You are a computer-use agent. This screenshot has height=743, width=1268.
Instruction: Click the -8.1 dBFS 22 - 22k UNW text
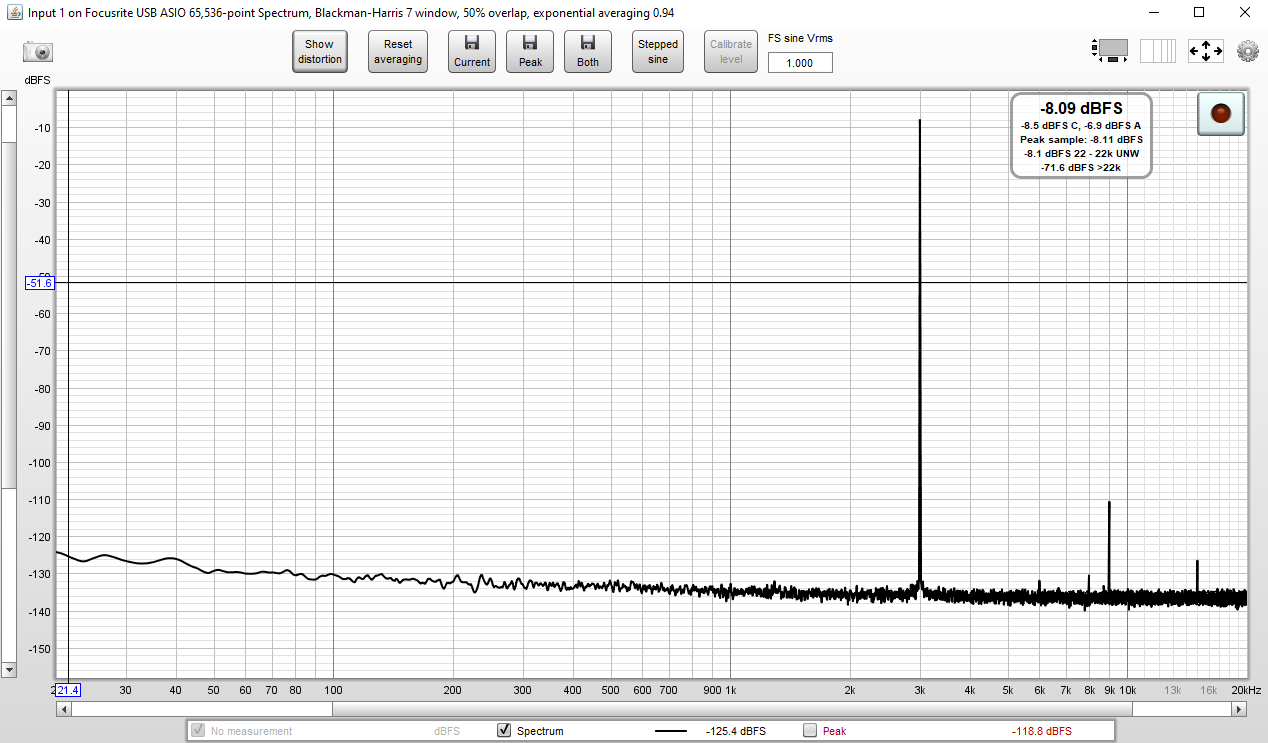pos(1081,153)
